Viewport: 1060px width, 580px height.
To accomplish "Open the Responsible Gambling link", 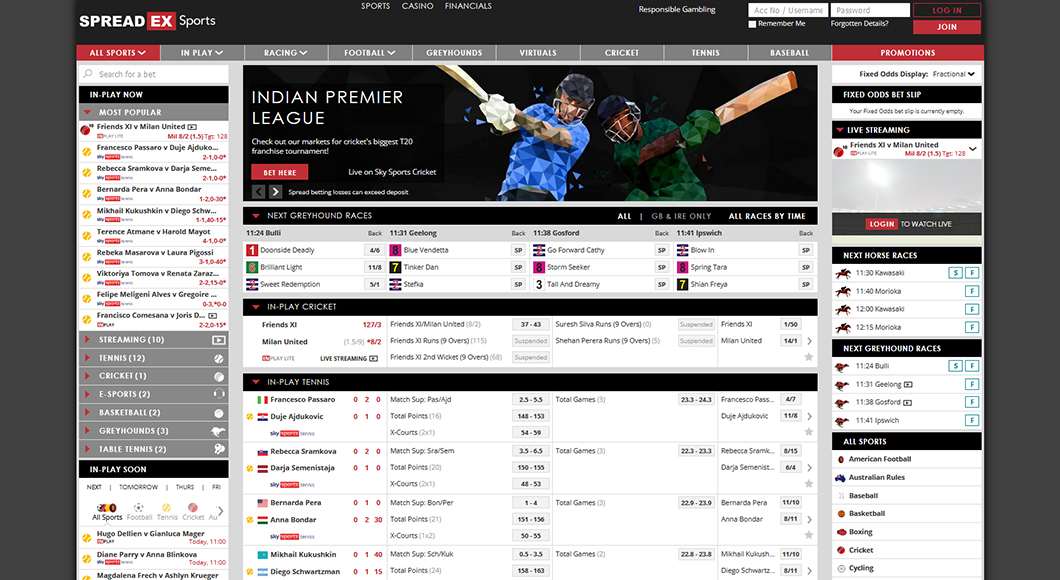I will (x=677, y=9).
